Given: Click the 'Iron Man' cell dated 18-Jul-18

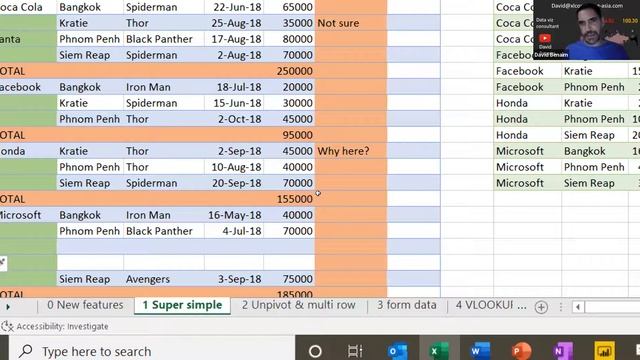Looking at the screenshot, I should pyautogui.click(x=164, y=87).
